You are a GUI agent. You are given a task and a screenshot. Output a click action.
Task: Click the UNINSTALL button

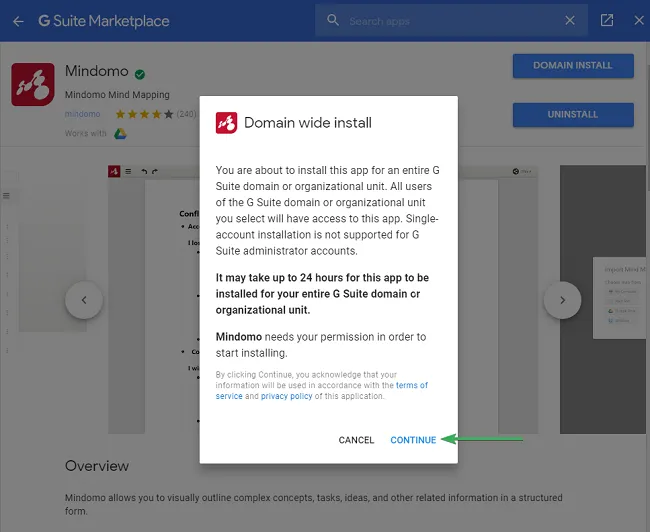[x=573, y=115]
